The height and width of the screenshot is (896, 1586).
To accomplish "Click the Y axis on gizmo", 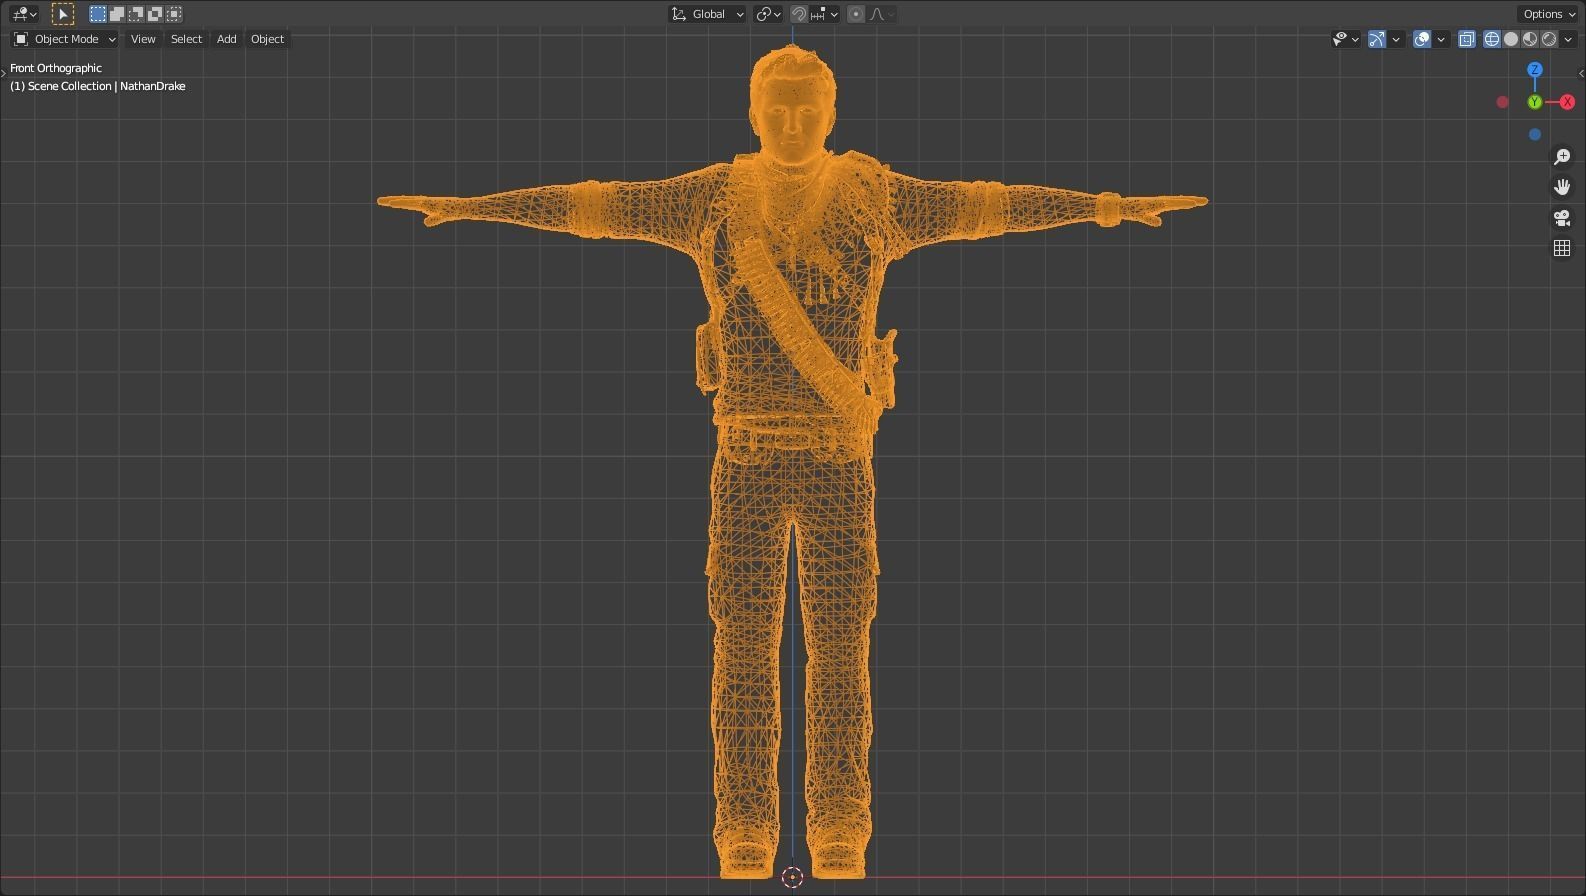I will pyautogui.click(x=1535, y=102).
